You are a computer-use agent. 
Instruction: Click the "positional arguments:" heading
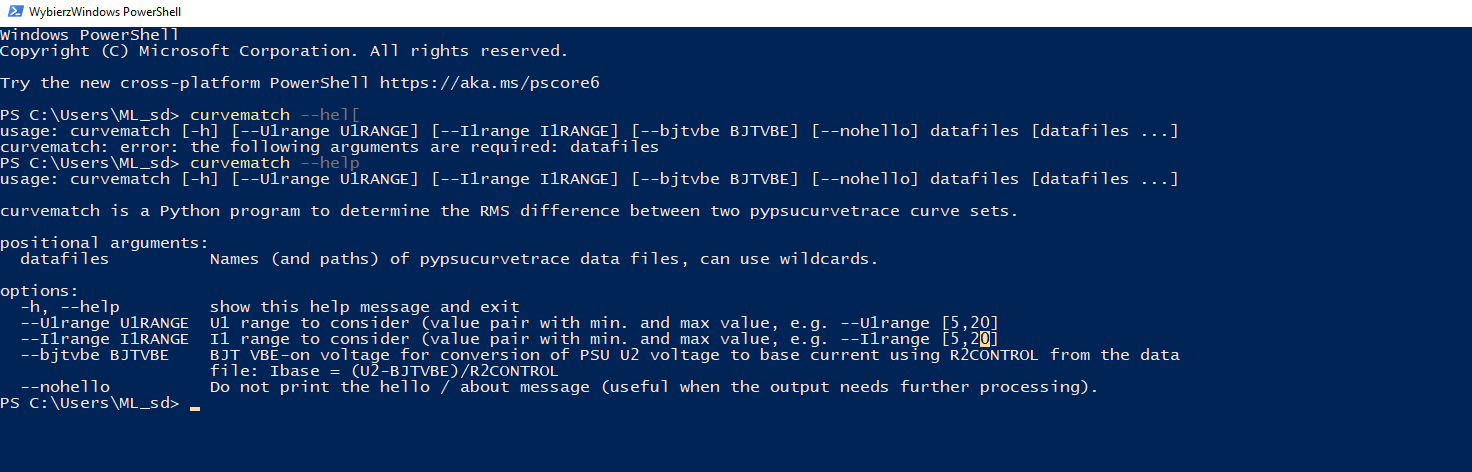(x=104, y=243)
